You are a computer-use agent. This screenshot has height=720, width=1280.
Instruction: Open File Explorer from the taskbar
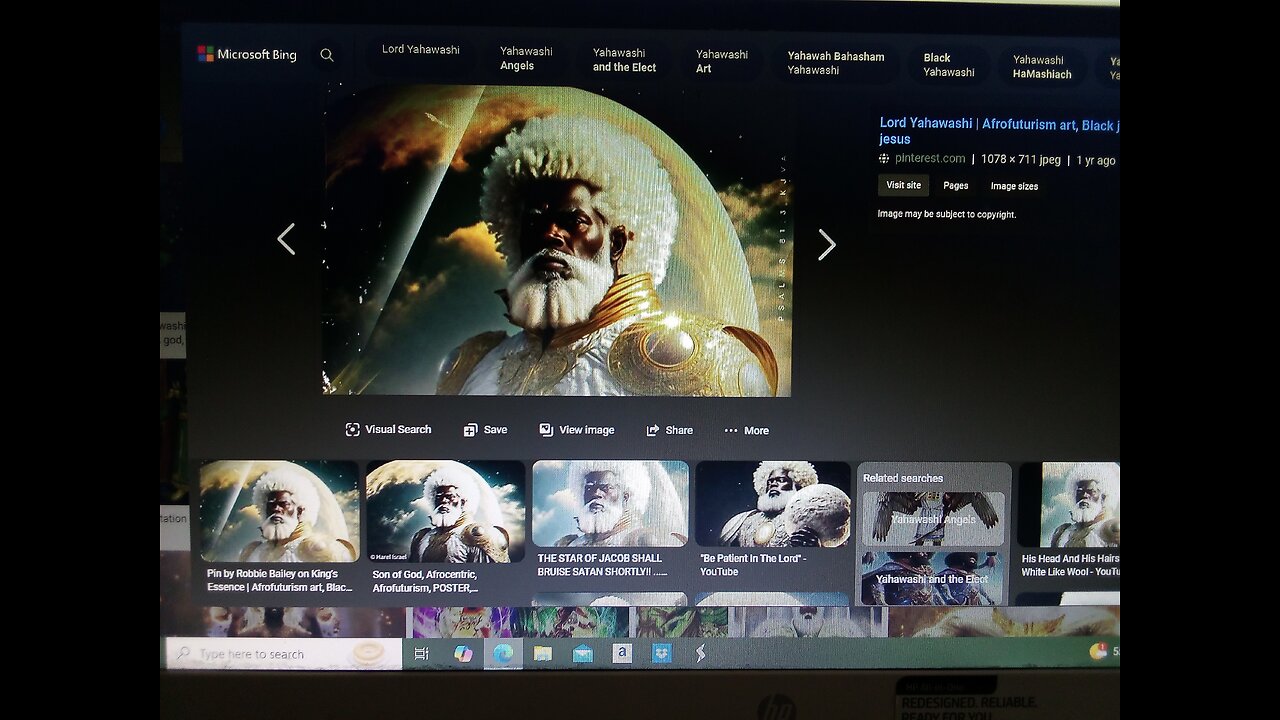click(x=543, y=654)
